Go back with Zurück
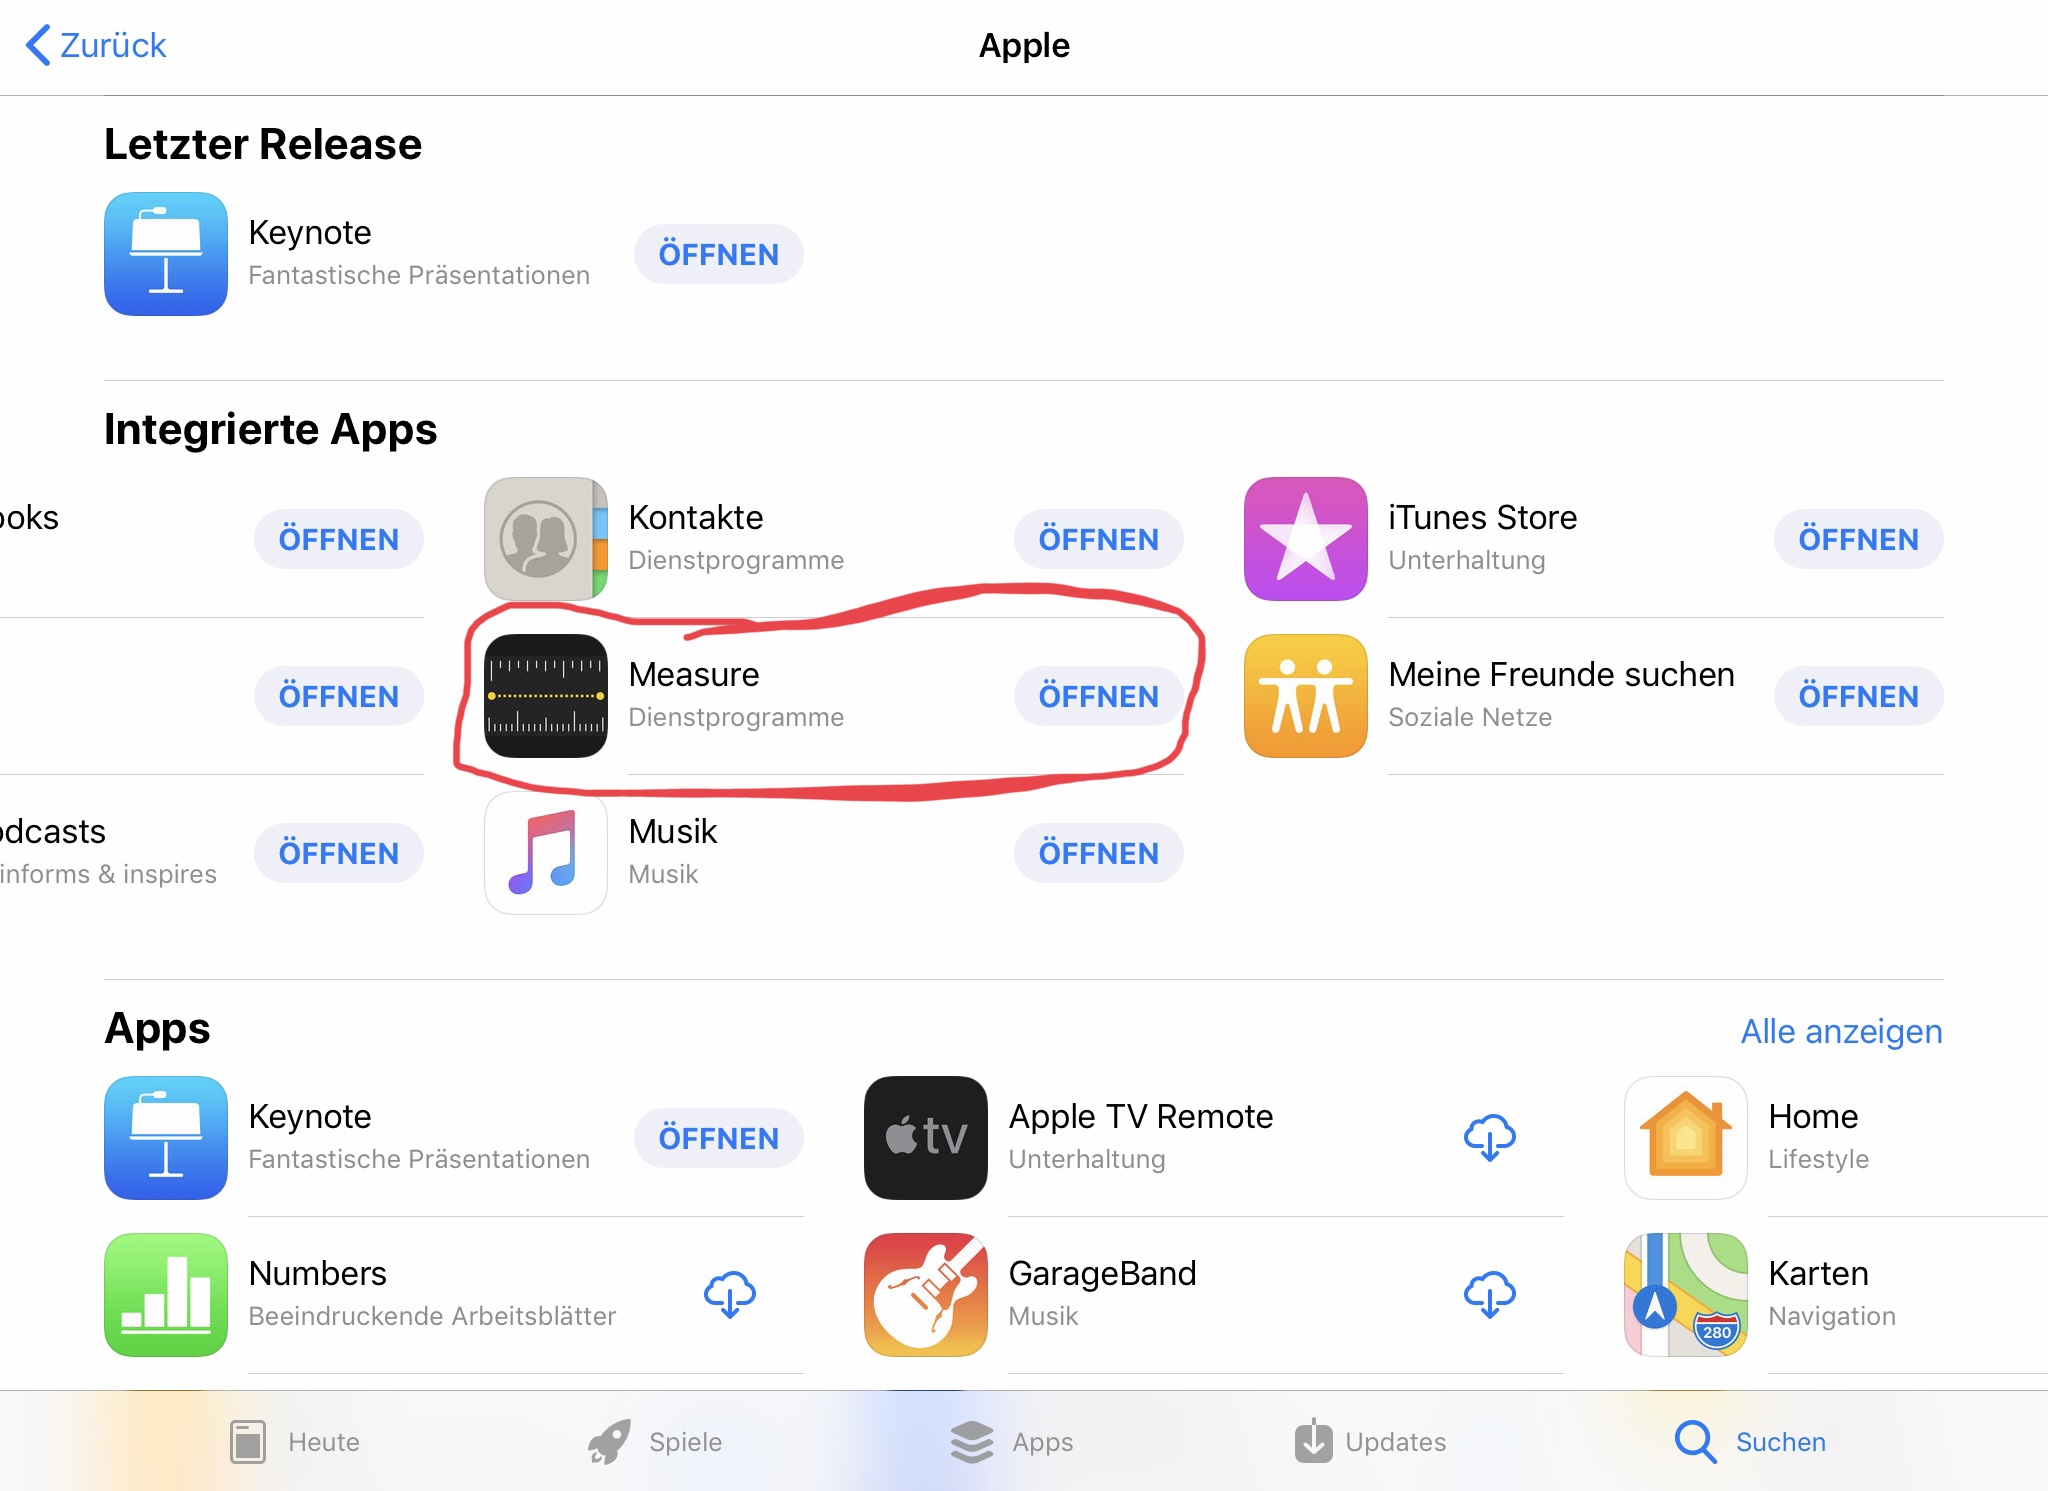This screenshot has height=1491, width=2048. [96, 45]
